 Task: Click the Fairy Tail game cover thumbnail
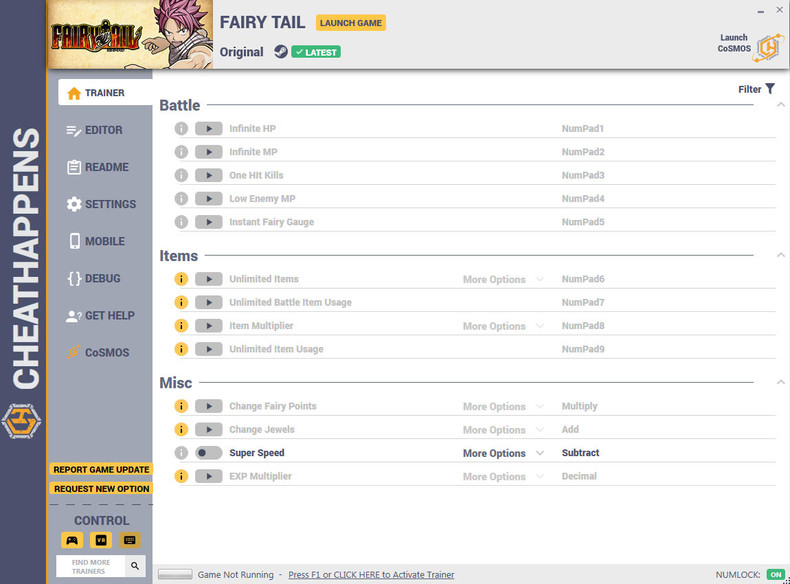(x=130, y=34)
